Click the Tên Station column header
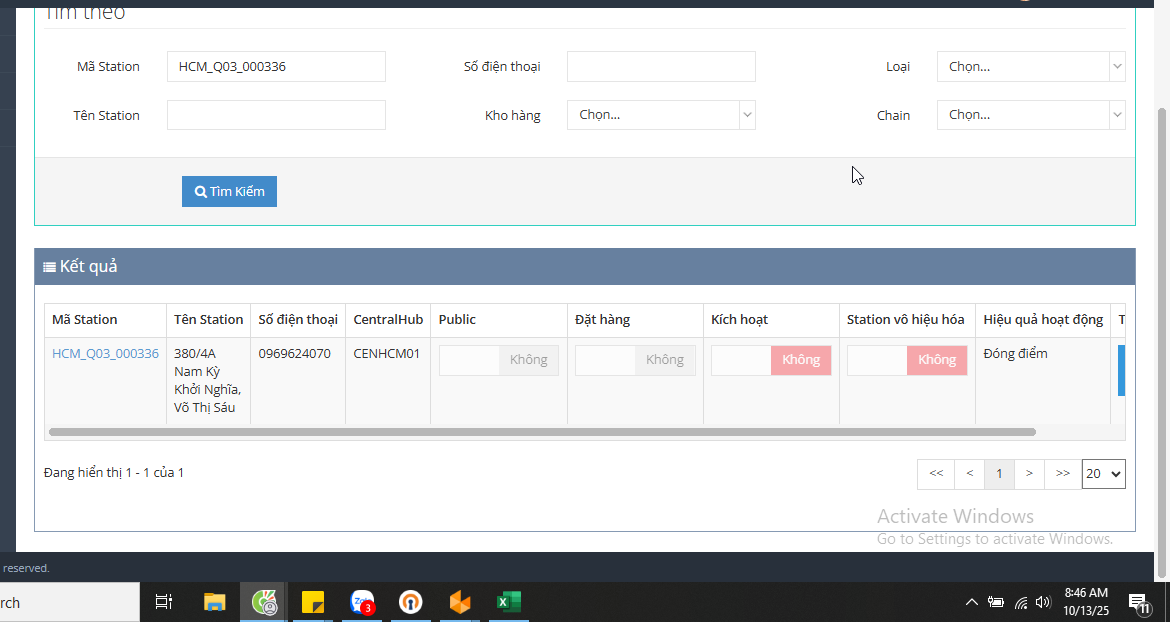1170x622 pixels. coord(208,319)
